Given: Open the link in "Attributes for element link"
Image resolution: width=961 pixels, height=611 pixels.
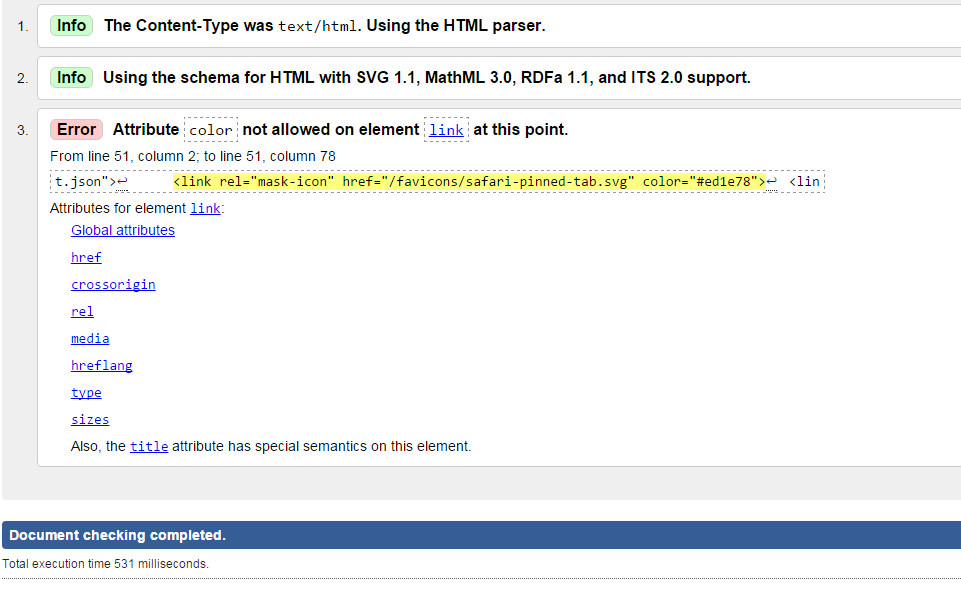Looking at the screenshot, I should [x=205, y=208].
